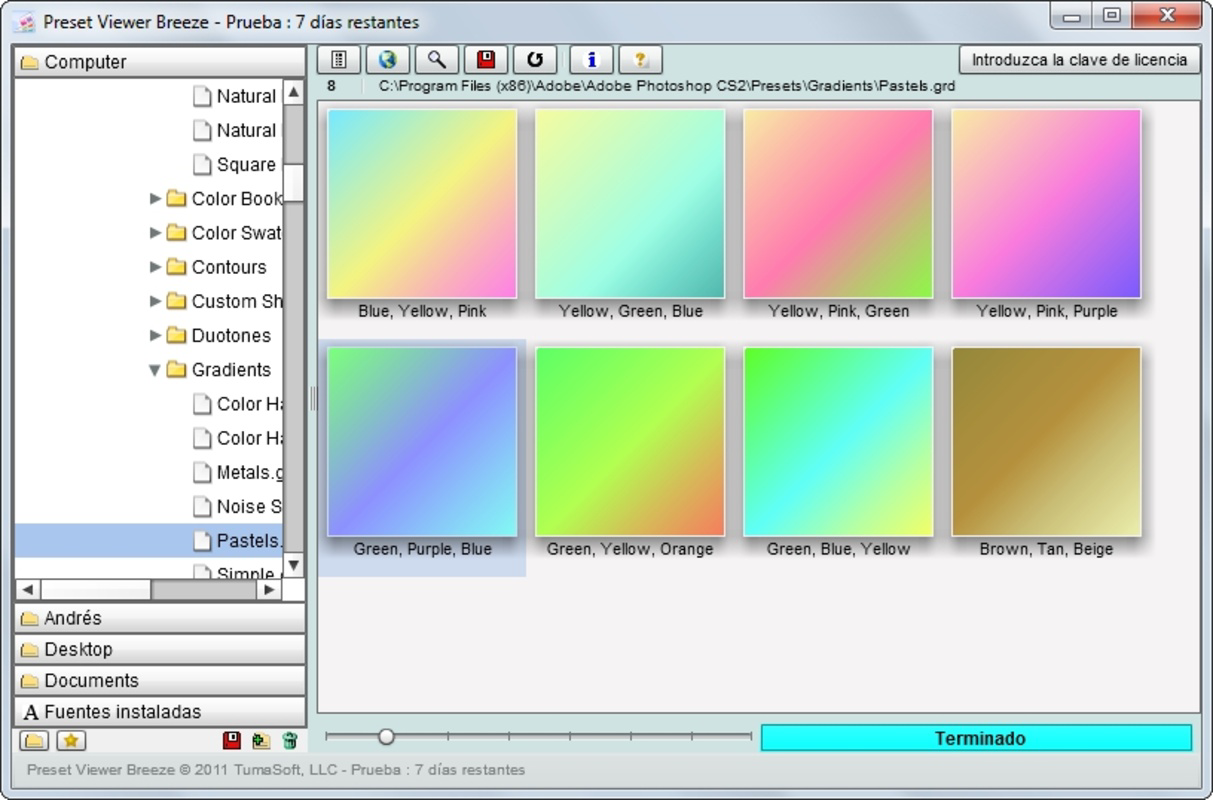
Task: Select the Yellow, Pink, Purple gradient
Action: point(1046,204)
